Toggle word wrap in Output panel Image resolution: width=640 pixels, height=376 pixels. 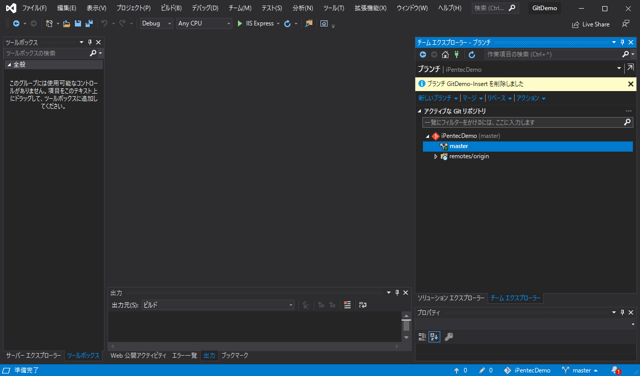362,305
